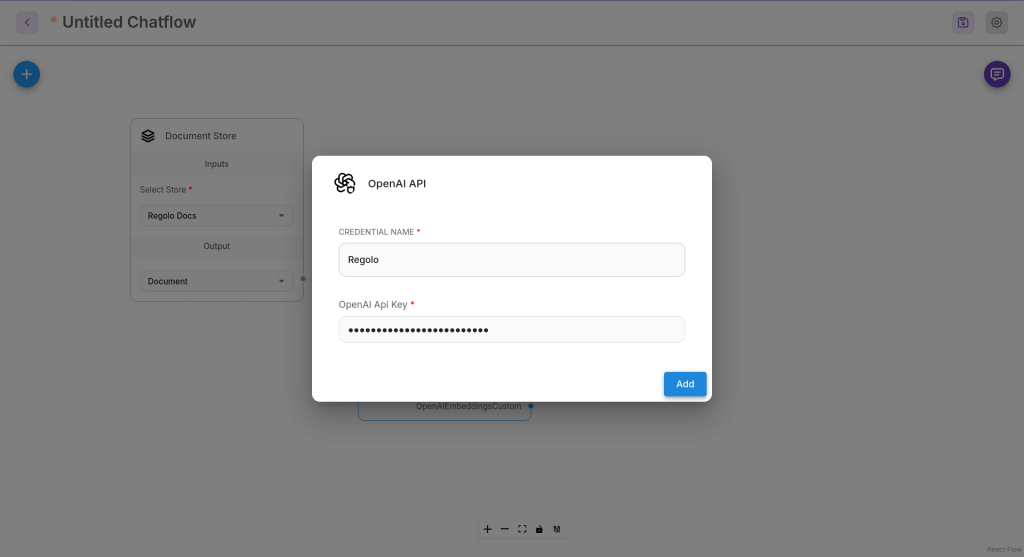Expand the Regolo Docs store dropdown
1024x557 pixels.
click(x=216, y=215)
